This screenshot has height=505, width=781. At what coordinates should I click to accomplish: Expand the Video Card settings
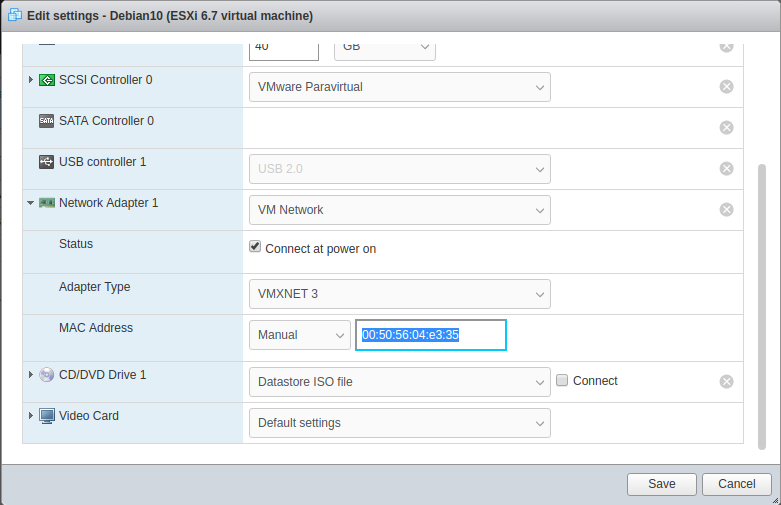tap(30, 414)
